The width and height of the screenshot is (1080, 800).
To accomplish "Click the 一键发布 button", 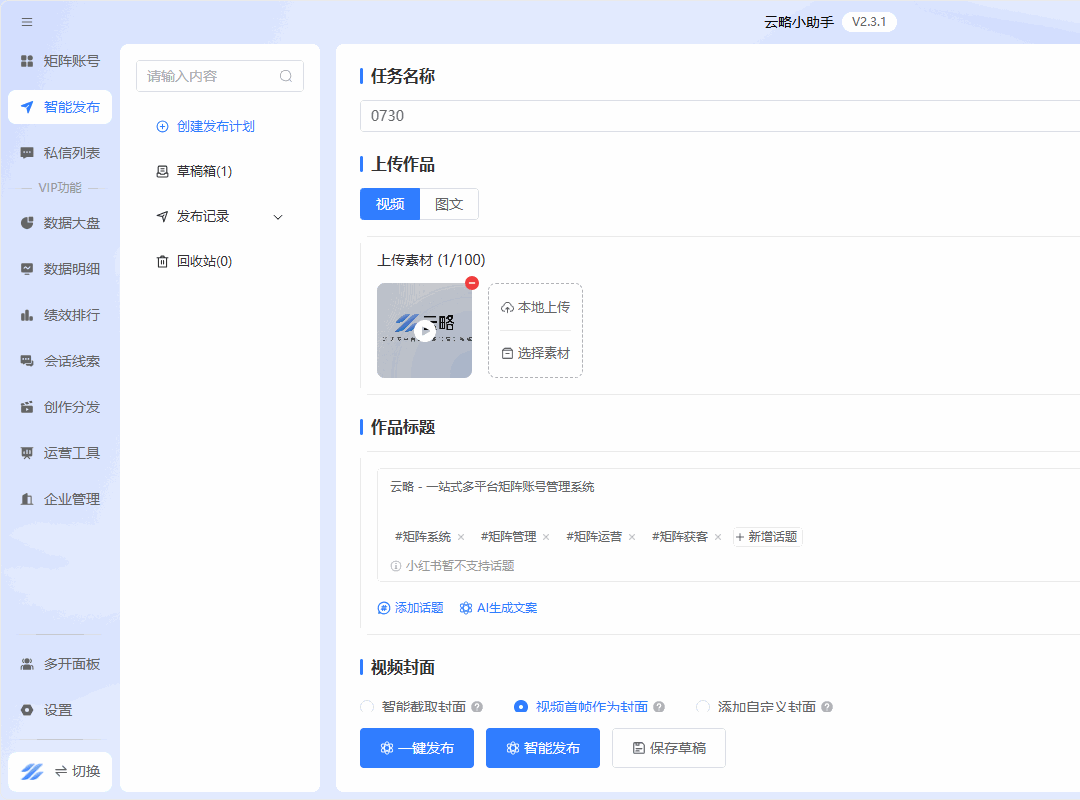I will (x=417, y=748).
